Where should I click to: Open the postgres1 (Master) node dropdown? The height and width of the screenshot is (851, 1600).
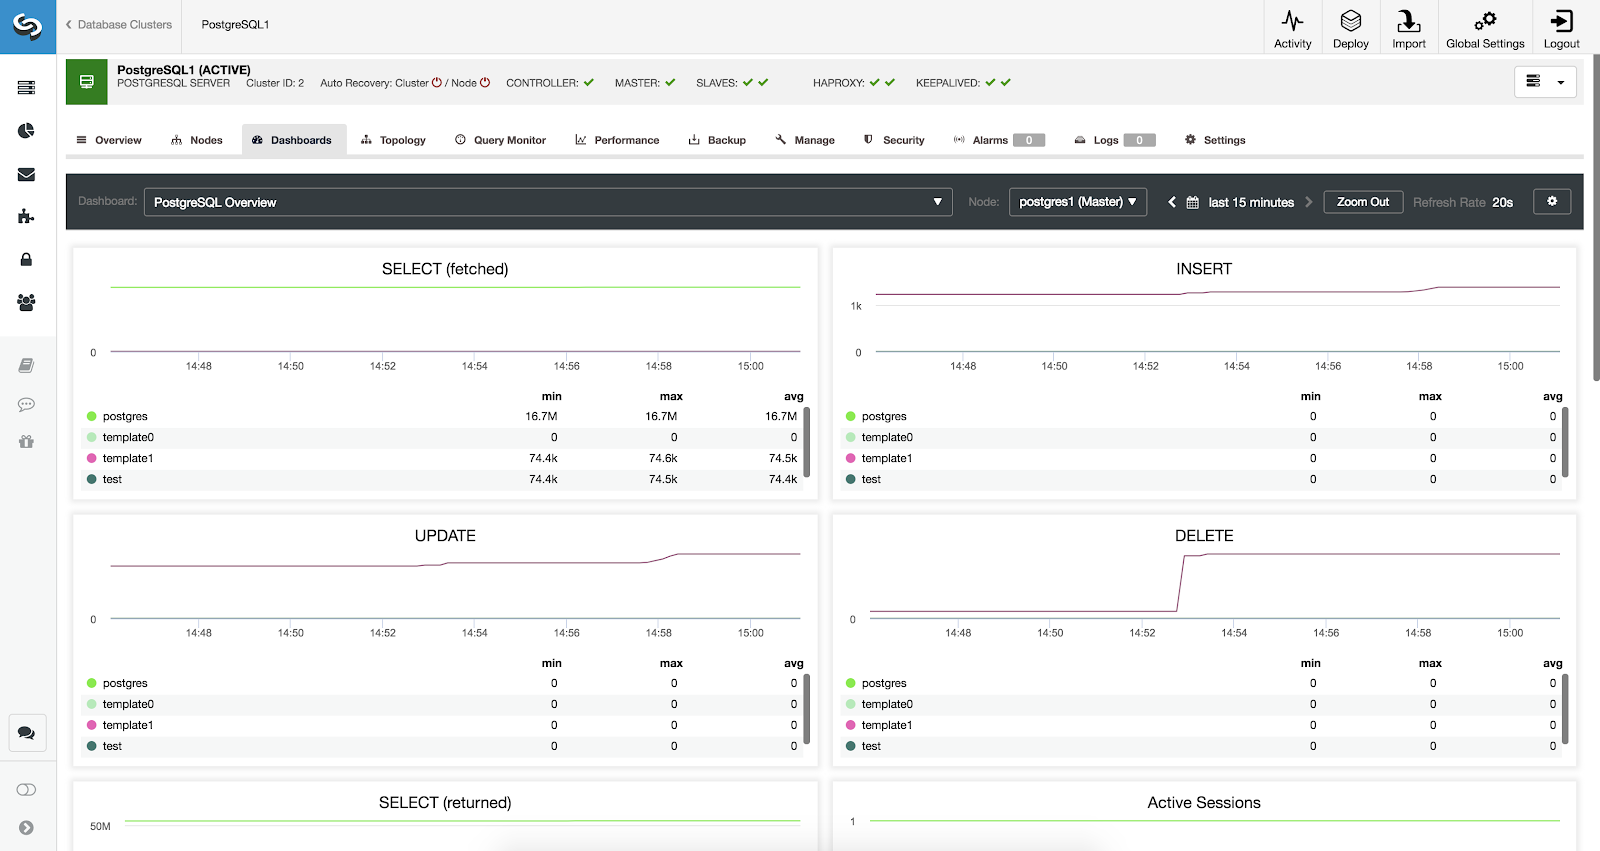[x=1077, y=202]
